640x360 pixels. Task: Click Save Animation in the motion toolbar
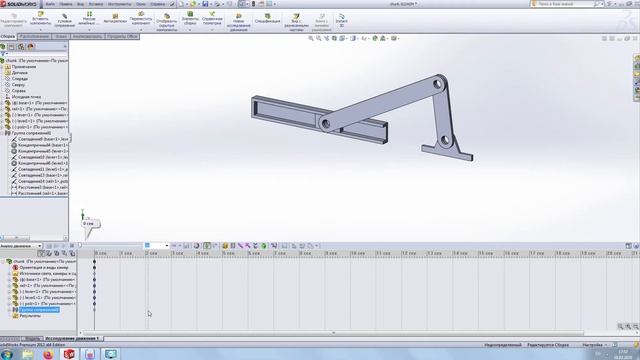187,246
